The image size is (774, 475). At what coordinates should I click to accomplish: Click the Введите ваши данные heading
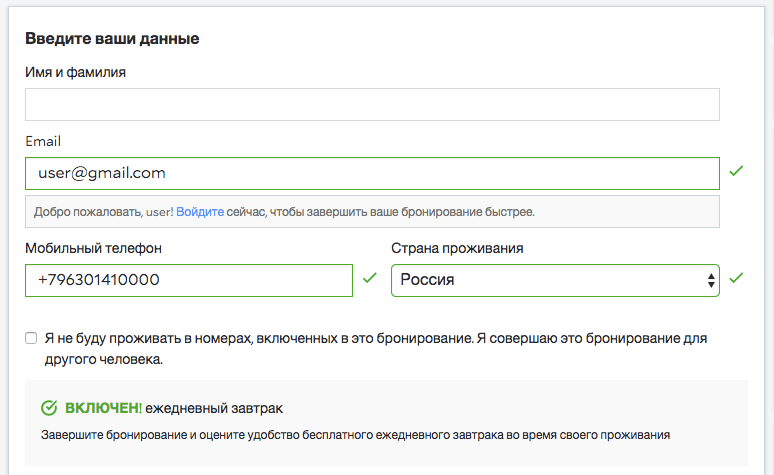[112, 39]
